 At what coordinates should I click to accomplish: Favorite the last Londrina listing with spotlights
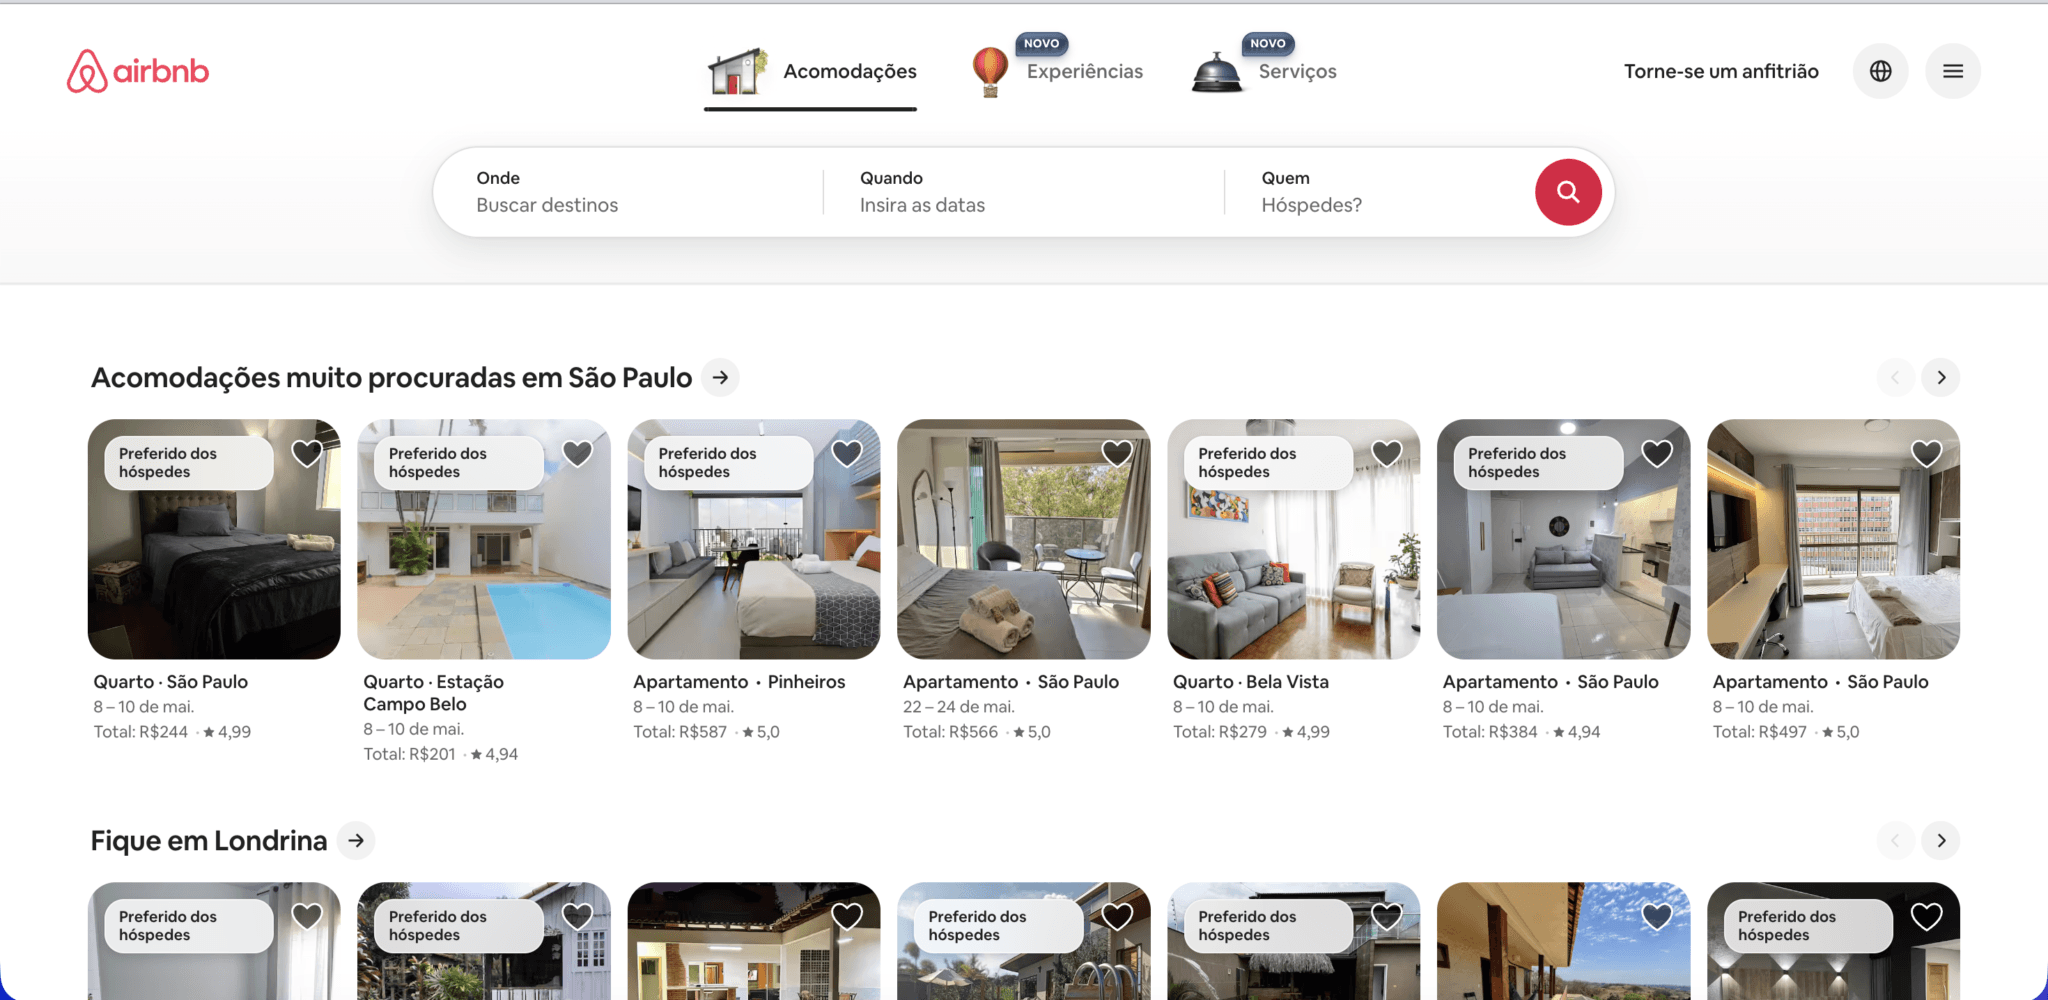click(1927, 916)
